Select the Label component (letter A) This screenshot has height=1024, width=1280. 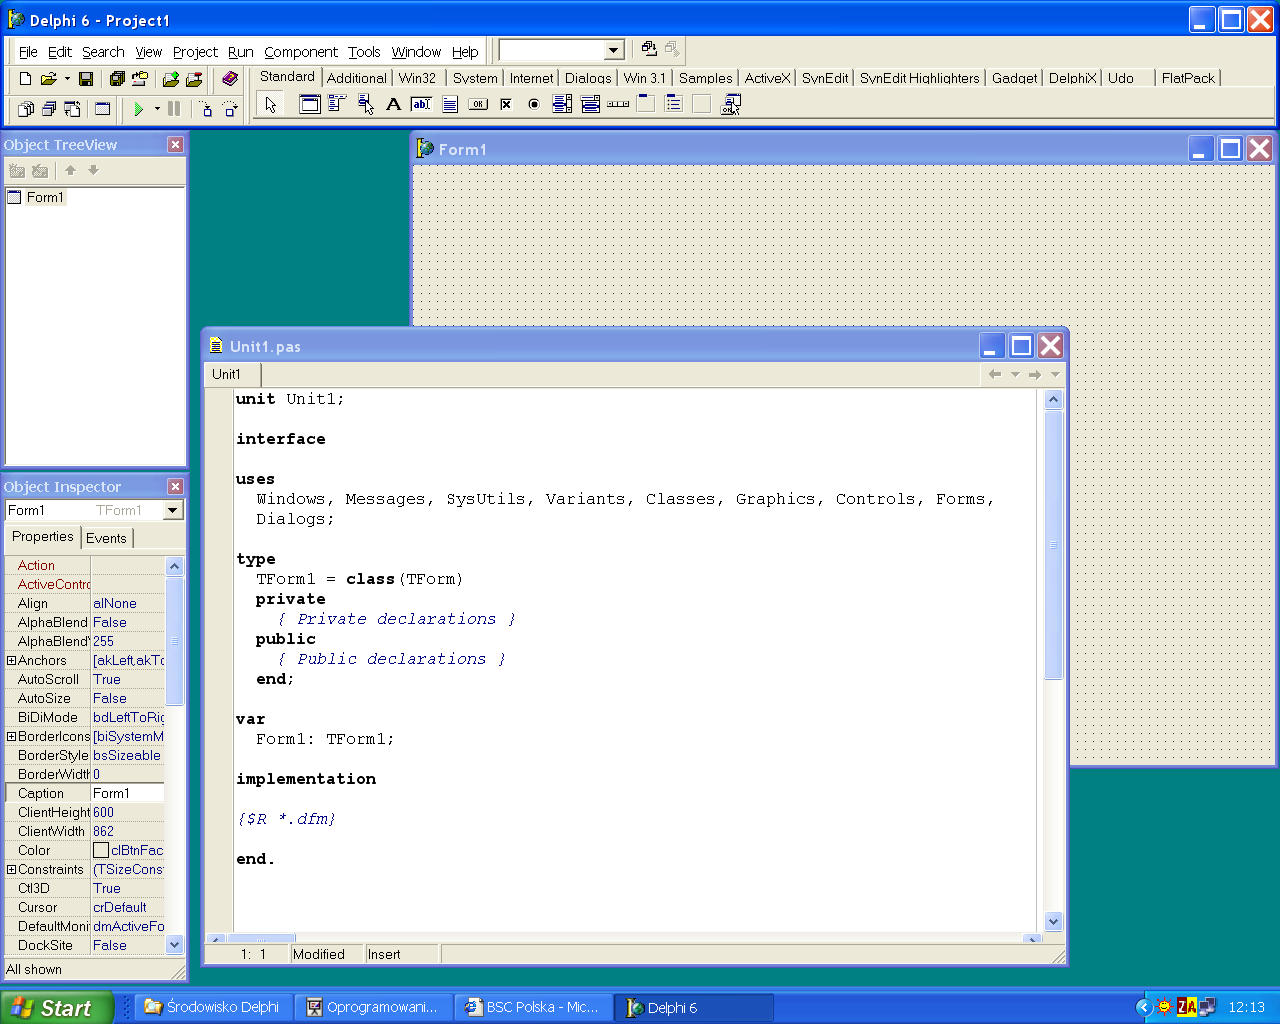pos(394,104)
